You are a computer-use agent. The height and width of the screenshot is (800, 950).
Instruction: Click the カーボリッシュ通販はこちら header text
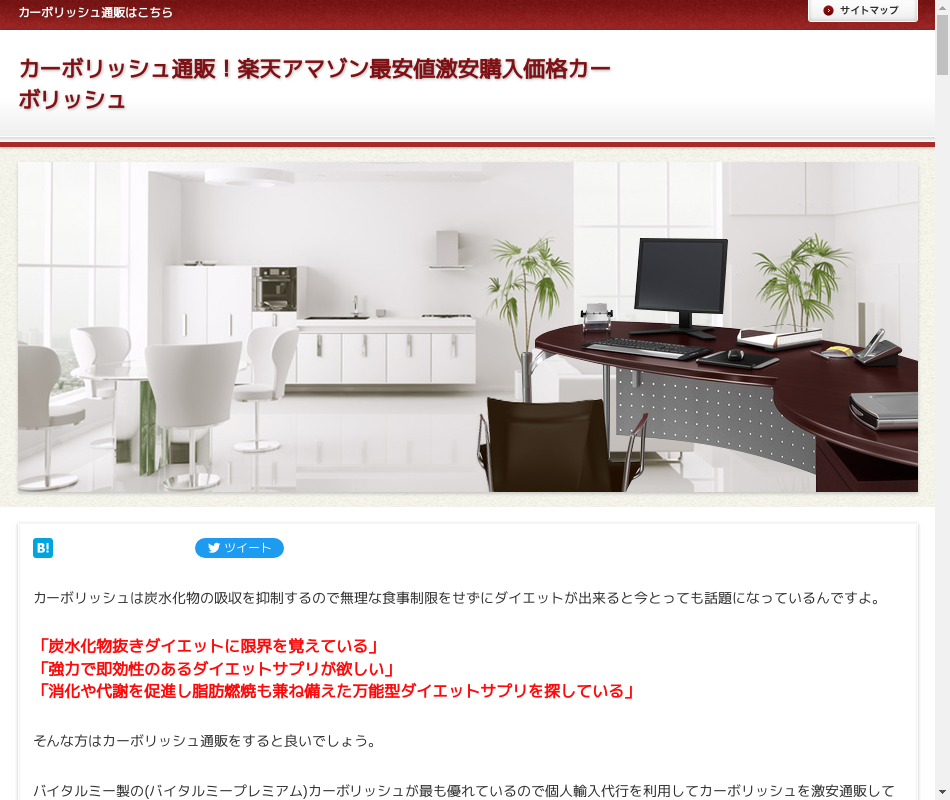[x=95, y=13]
